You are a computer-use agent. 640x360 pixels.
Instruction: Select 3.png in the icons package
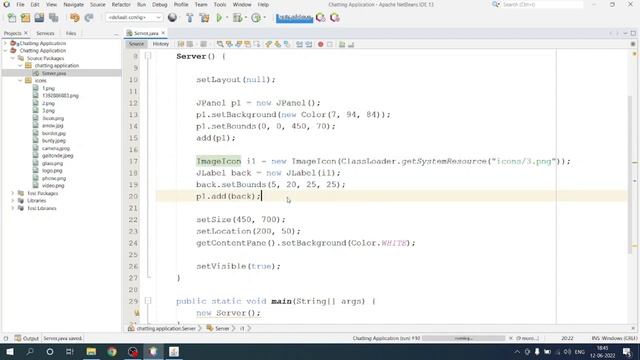coord(48,111)
